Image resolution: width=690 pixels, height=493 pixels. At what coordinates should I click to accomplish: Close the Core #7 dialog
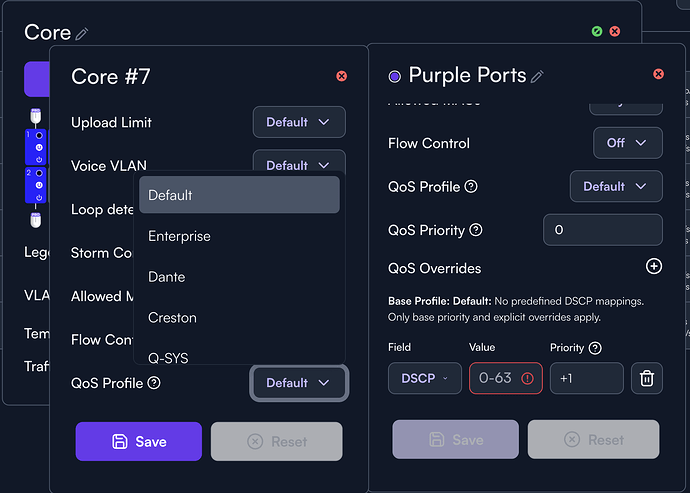coord(342,76)
